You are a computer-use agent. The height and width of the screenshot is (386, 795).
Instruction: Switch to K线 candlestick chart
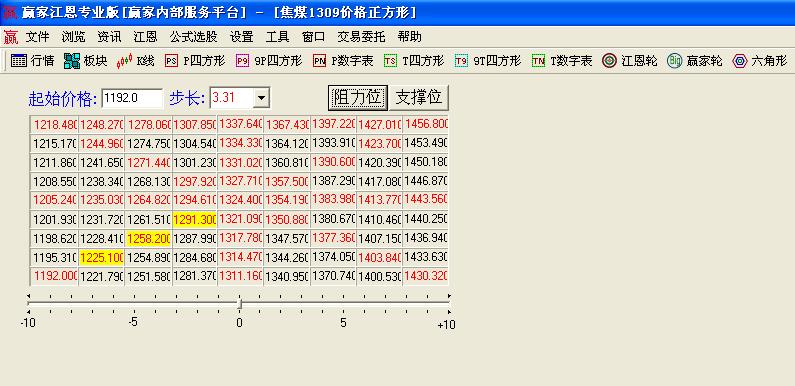tap(135, 61)
